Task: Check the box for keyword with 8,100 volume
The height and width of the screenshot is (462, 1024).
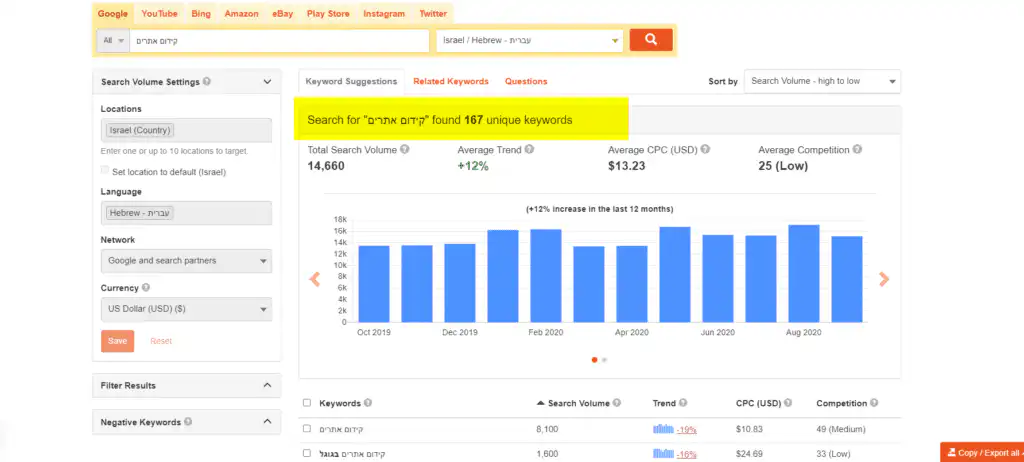Action: tap(307, 429)
